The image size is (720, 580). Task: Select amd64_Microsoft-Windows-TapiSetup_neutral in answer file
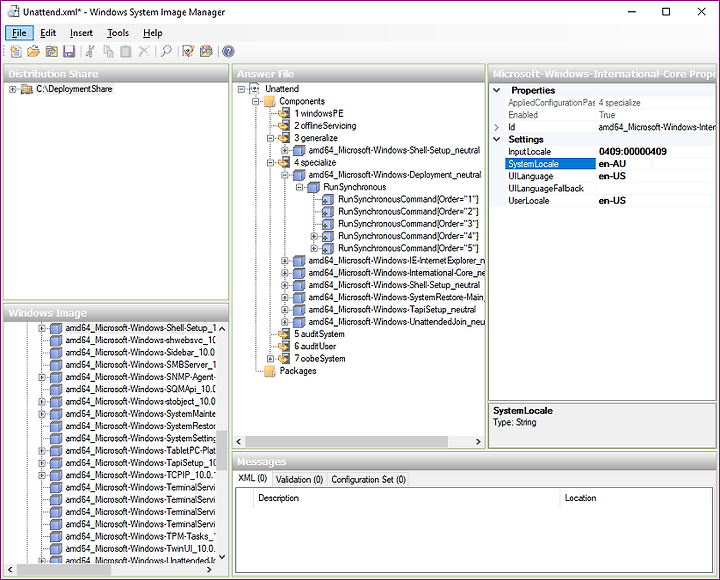[x=392, y=310]
